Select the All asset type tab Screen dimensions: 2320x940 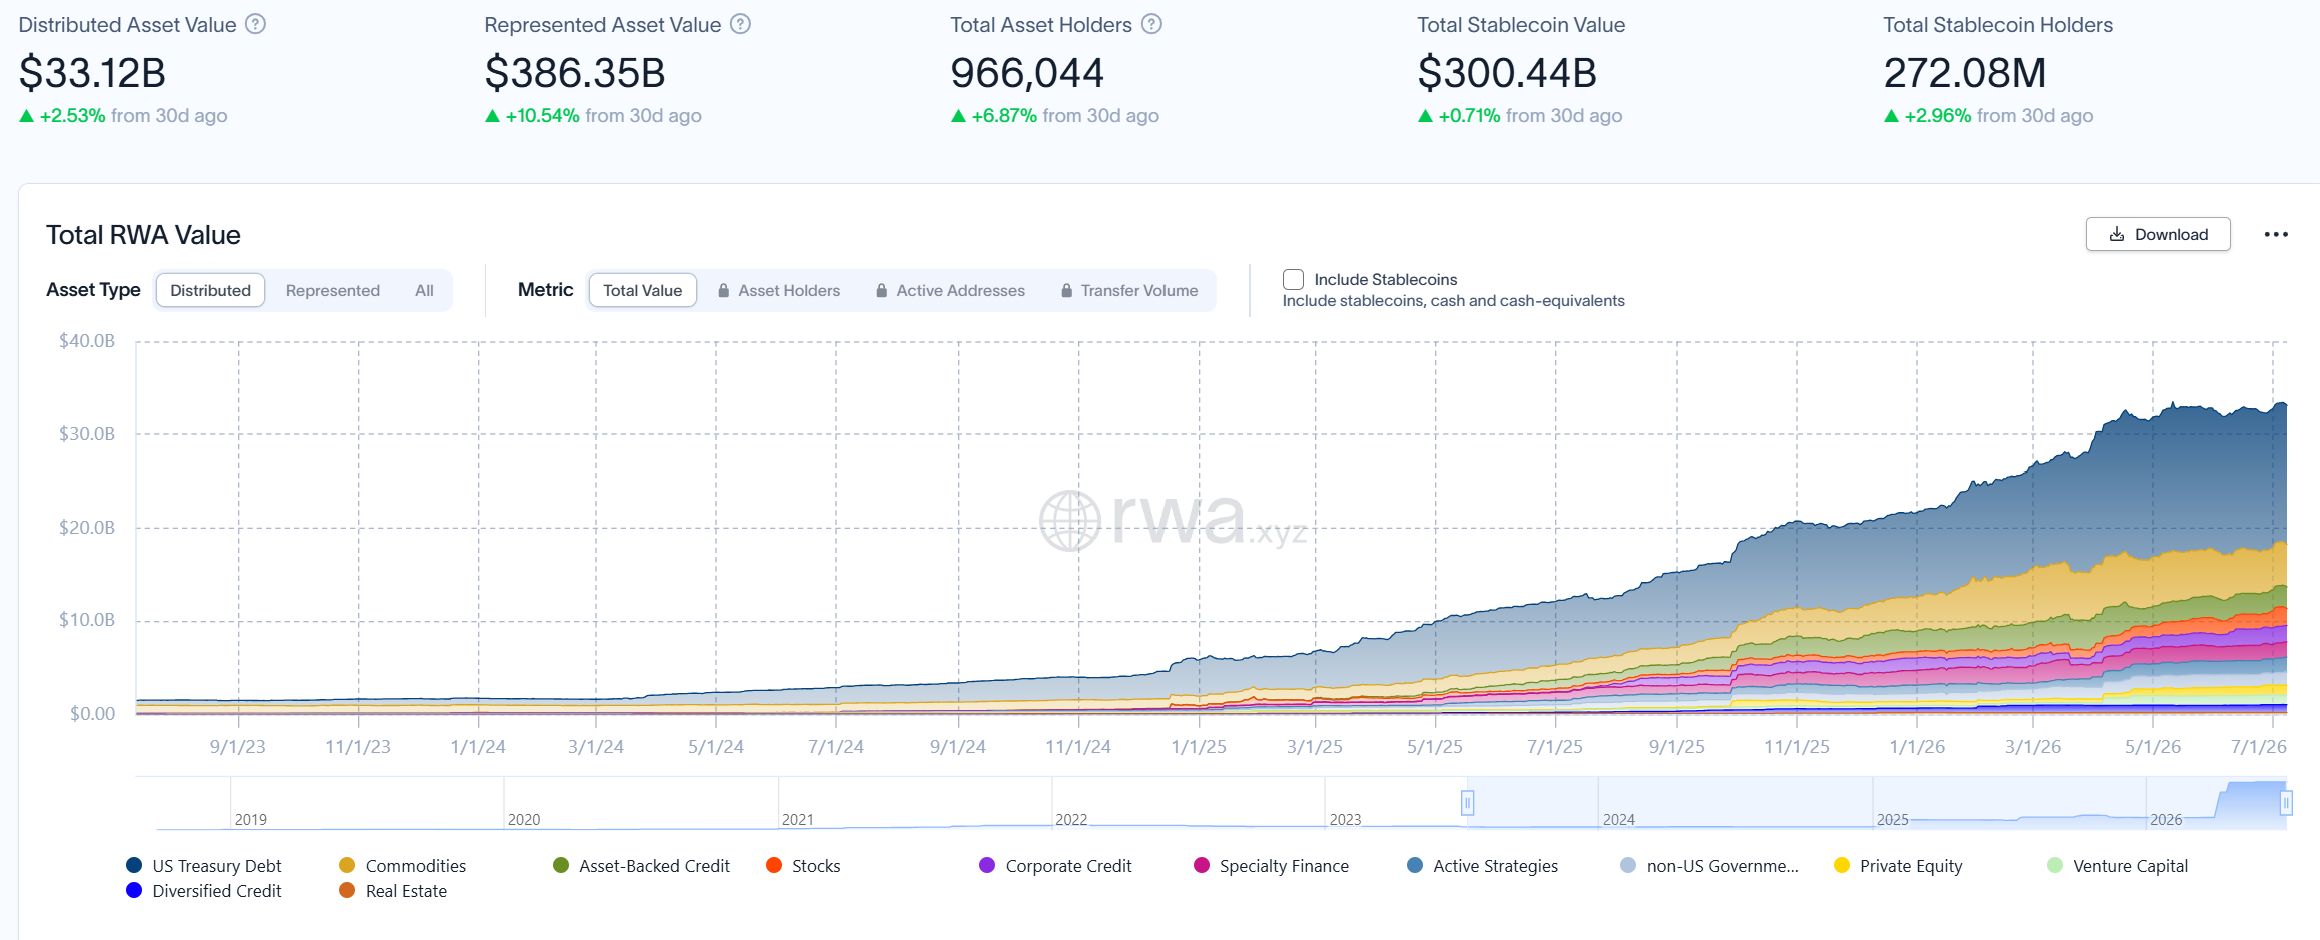(x=424, y=291)
